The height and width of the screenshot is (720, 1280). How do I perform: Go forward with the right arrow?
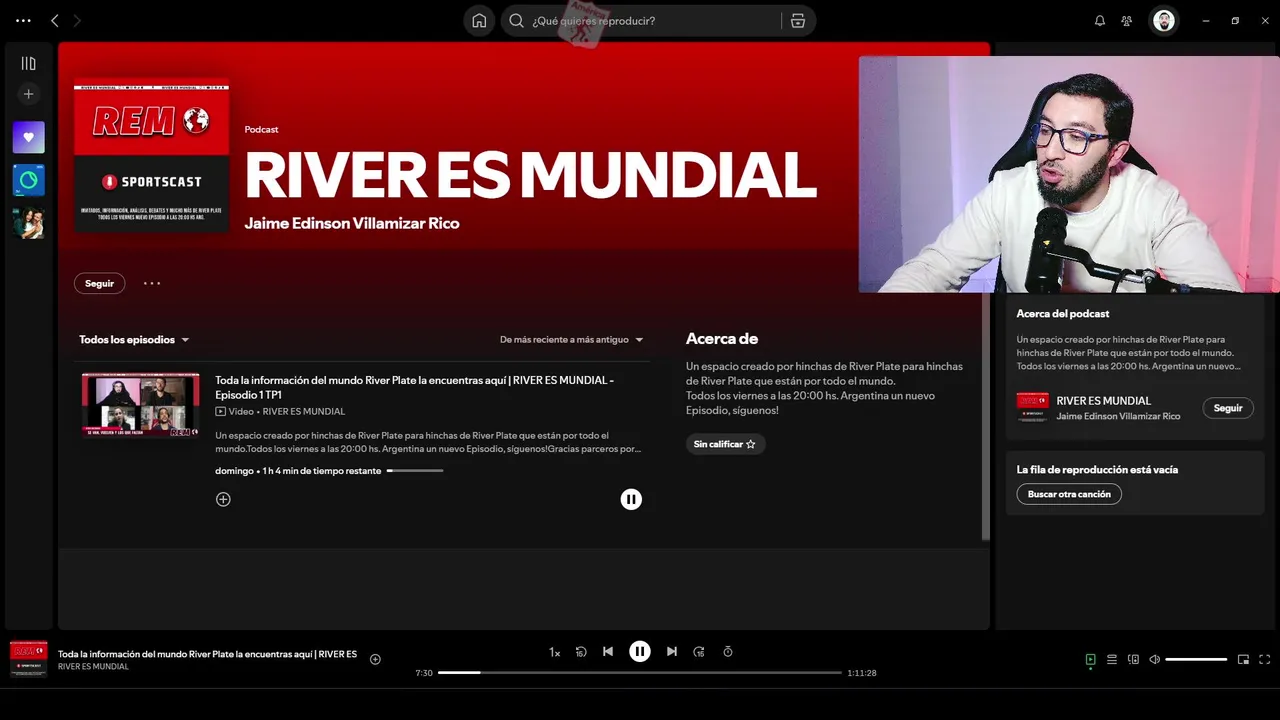78,20
